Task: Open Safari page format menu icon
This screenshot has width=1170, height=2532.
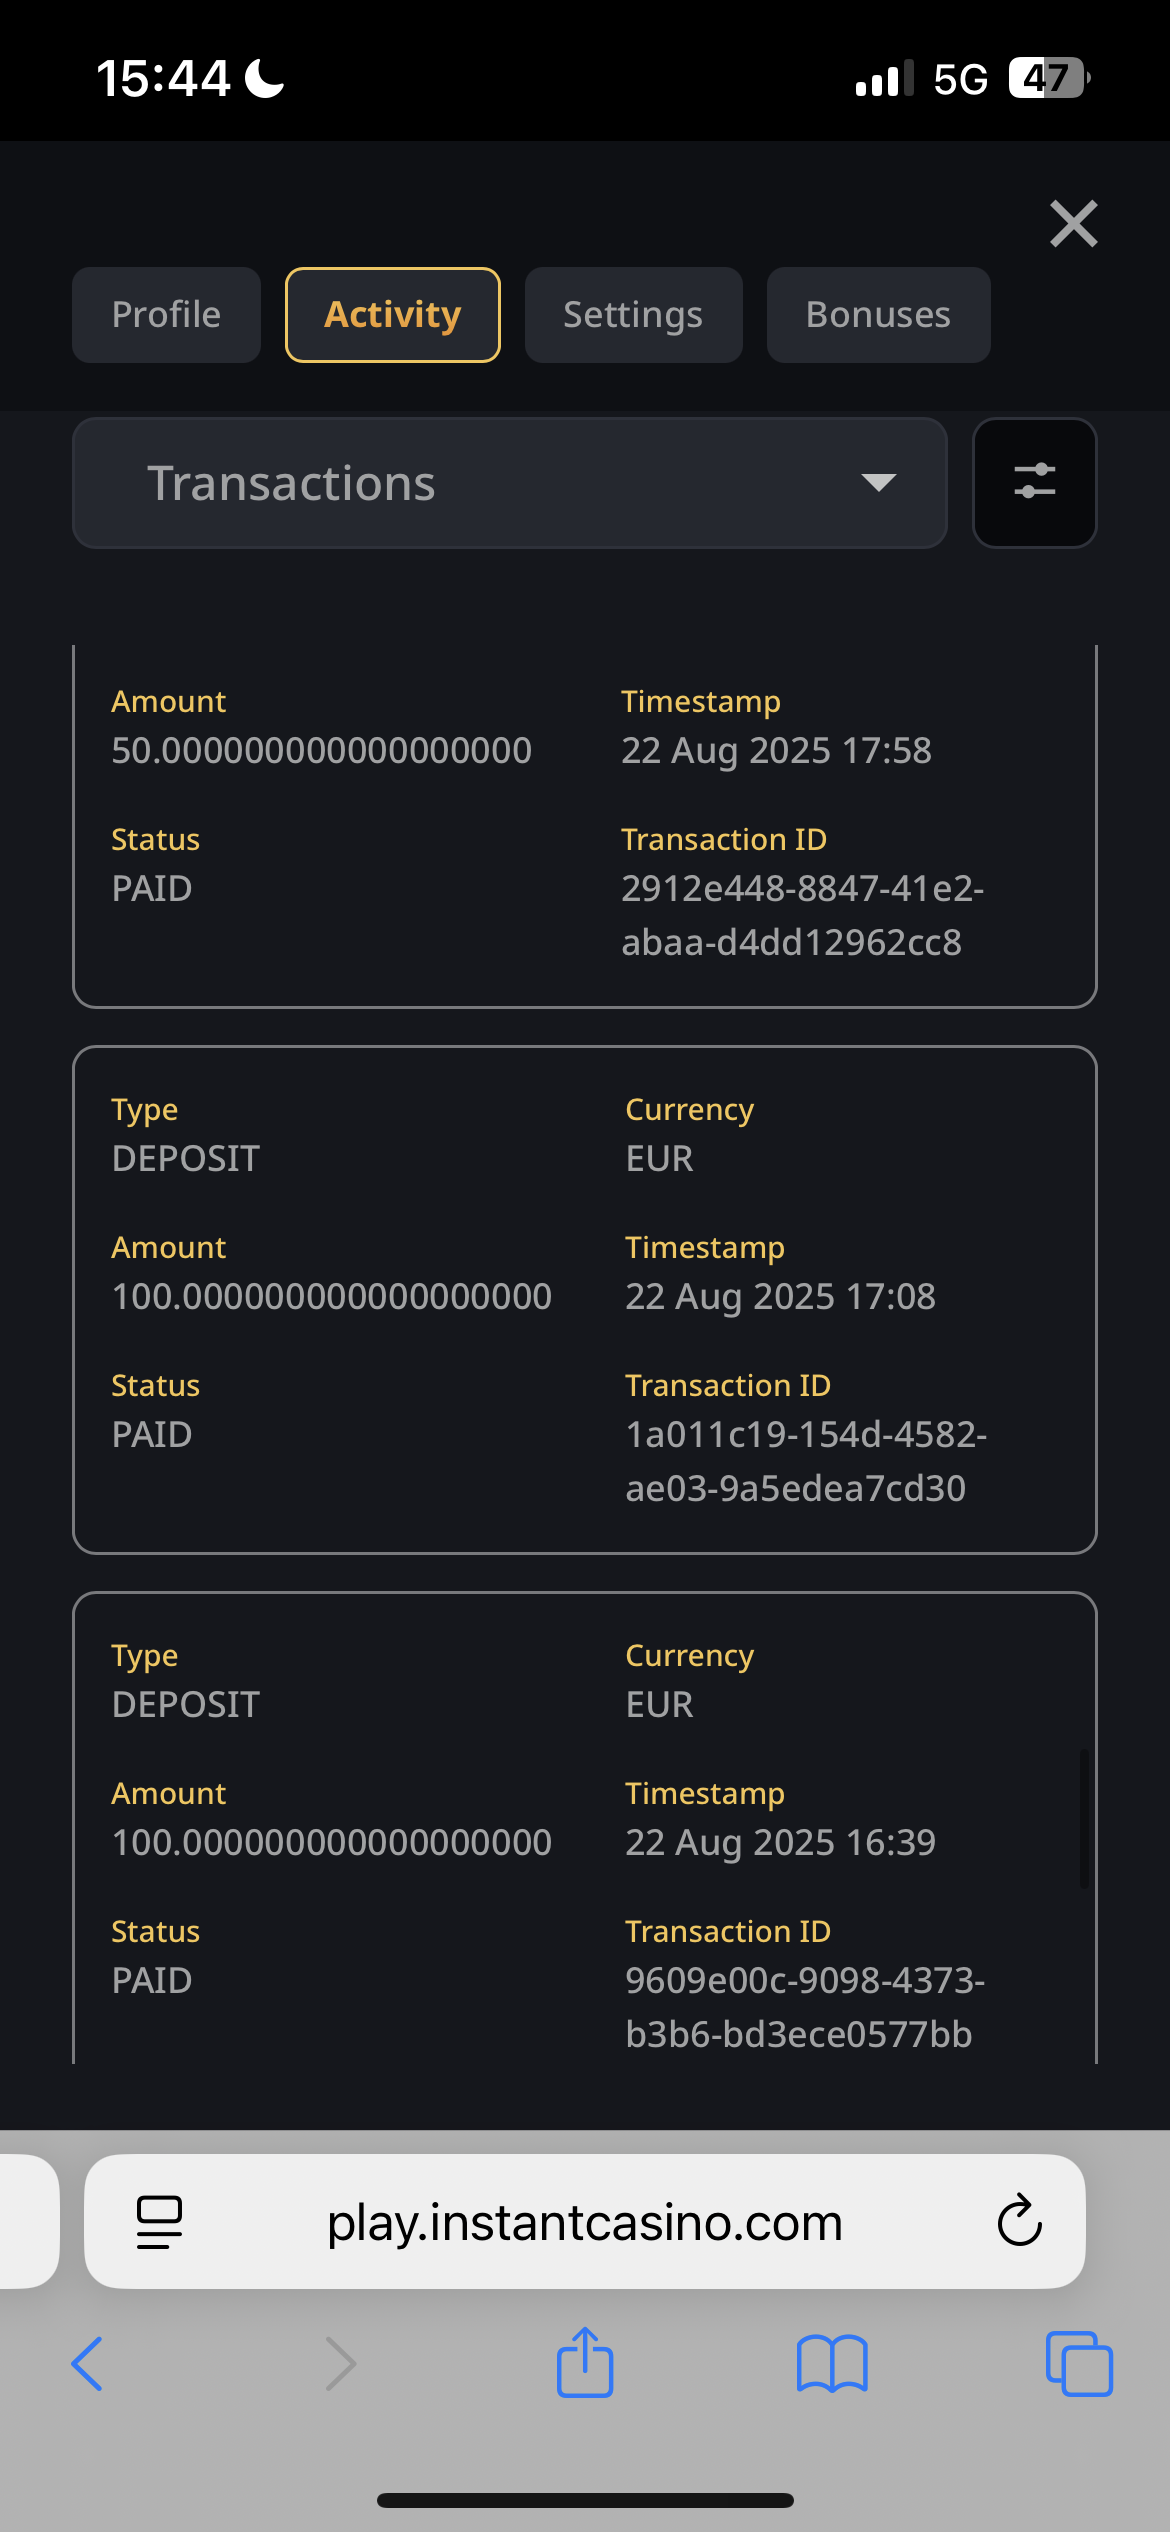Action: [x=159, y=2222]
